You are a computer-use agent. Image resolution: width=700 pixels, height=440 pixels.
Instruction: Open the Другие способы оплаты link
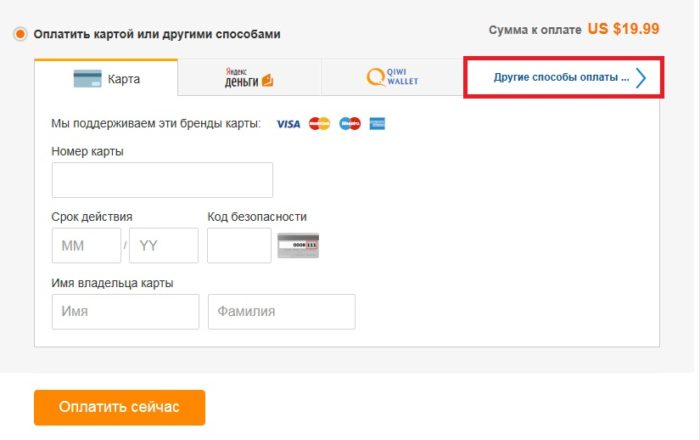click(x=561, y=77)
